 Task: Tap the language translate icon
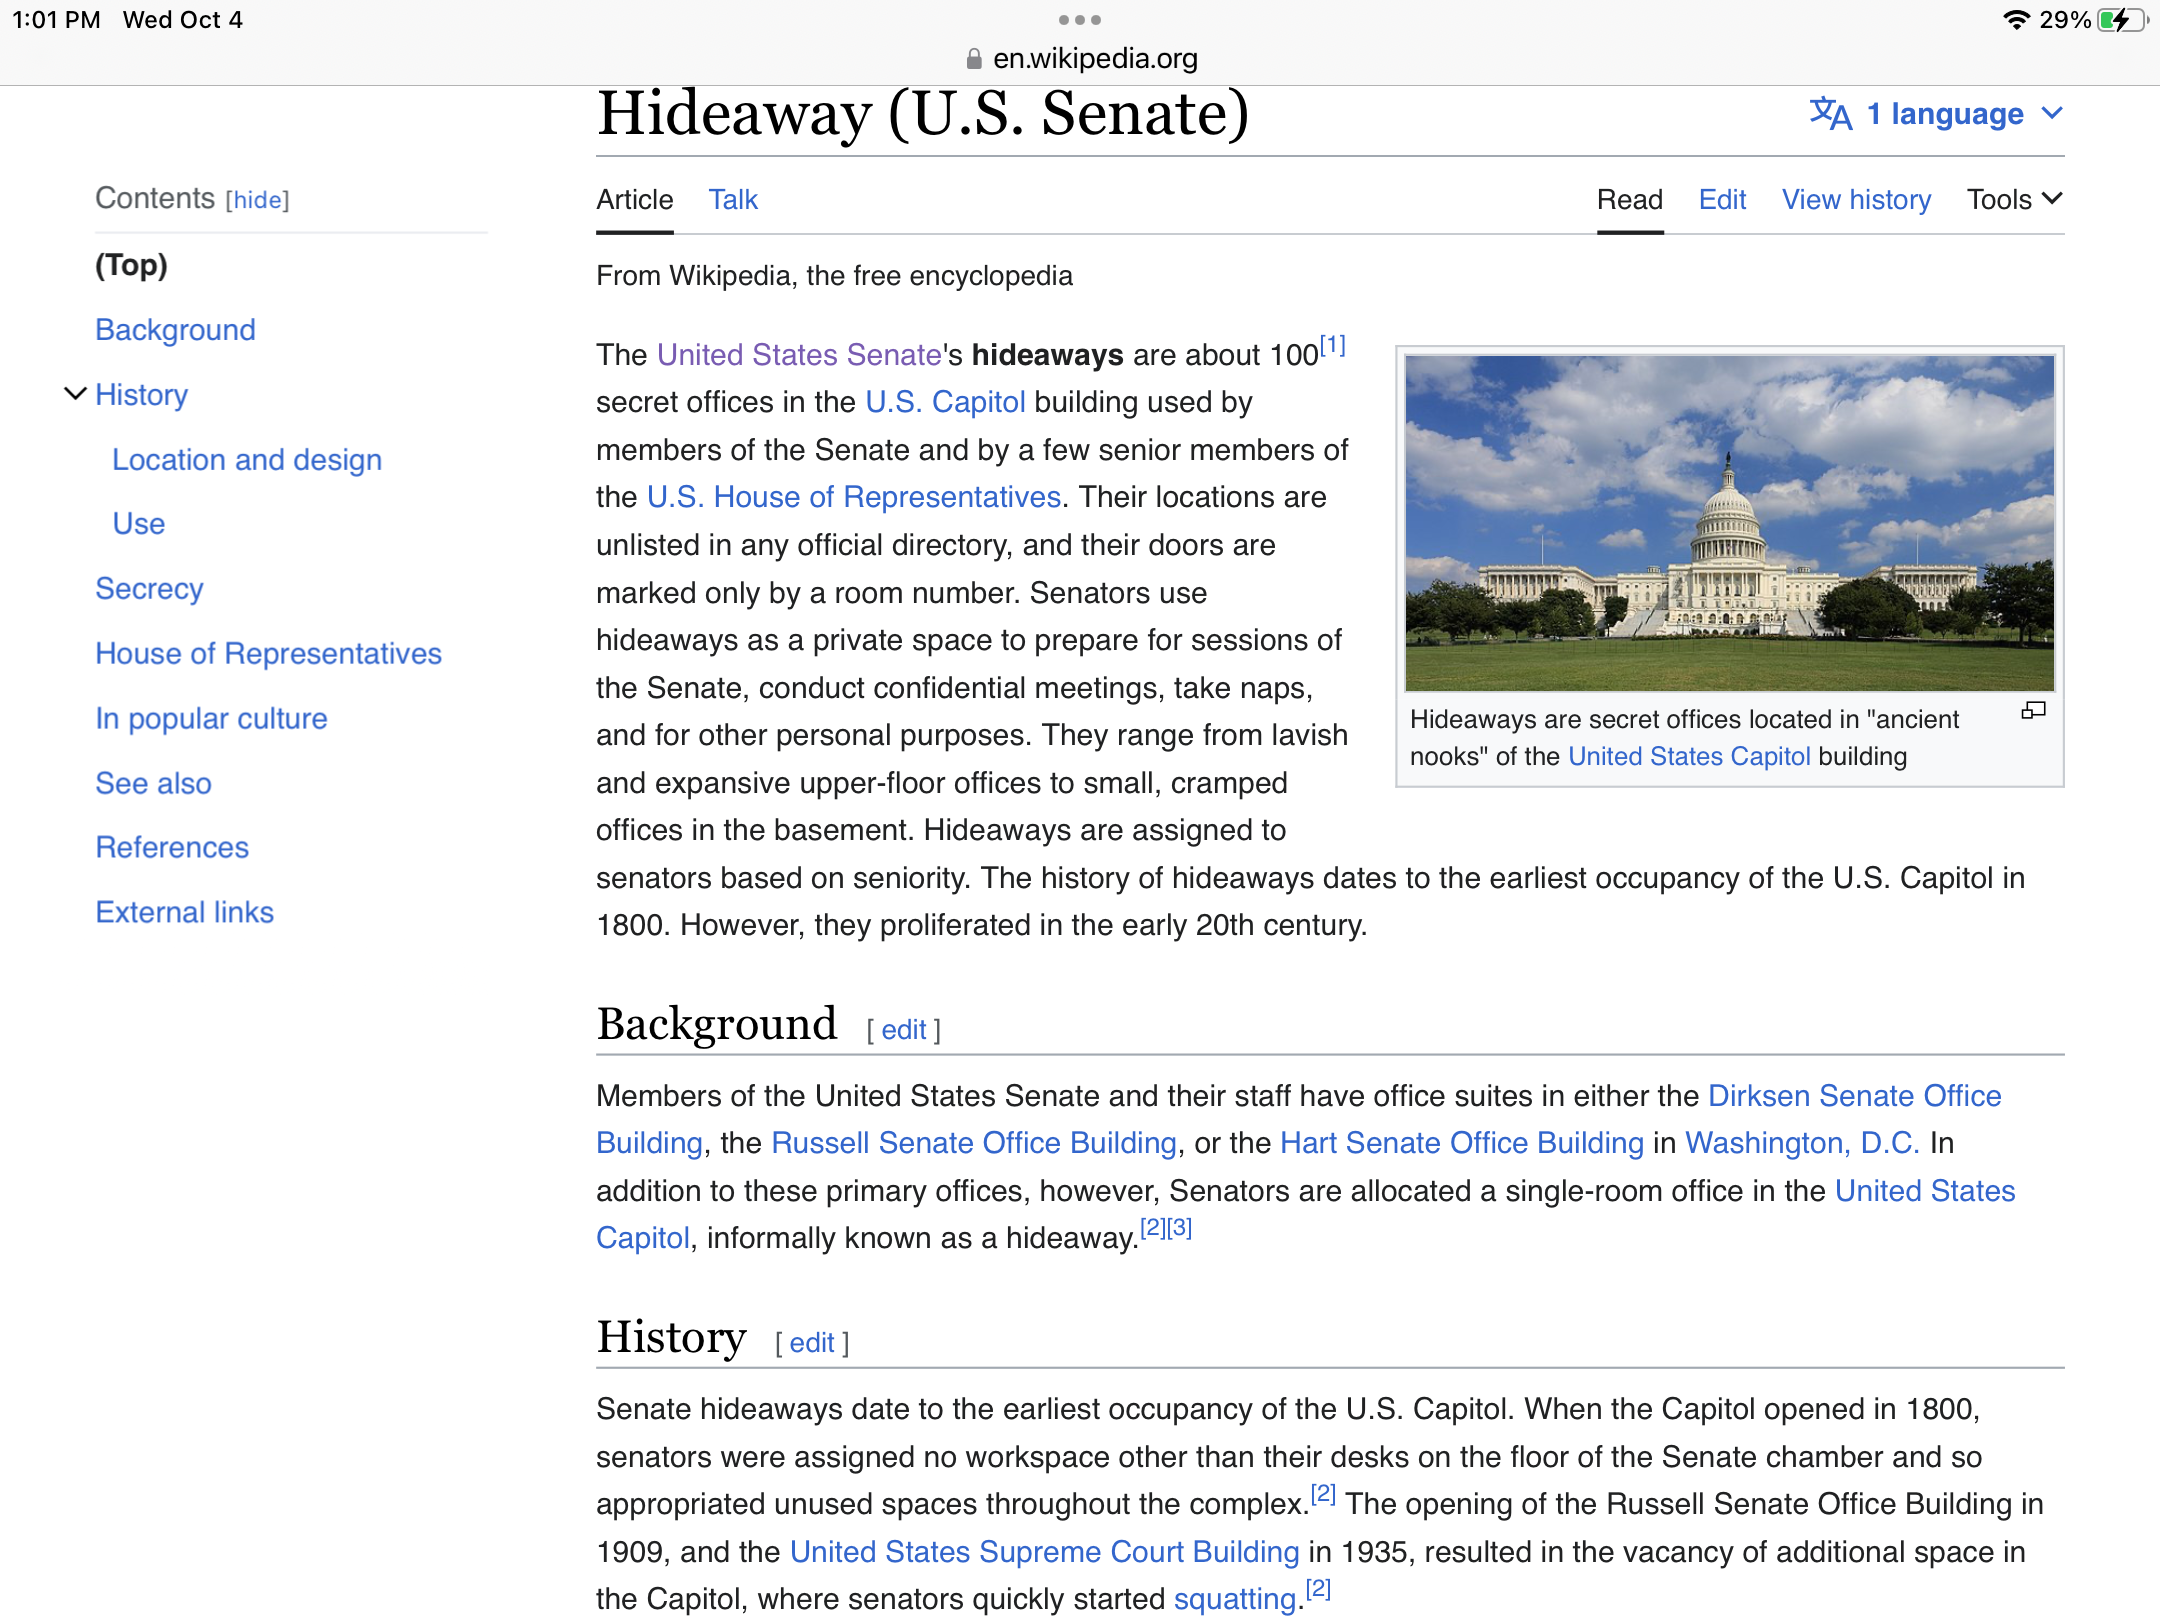point(1830,114)
